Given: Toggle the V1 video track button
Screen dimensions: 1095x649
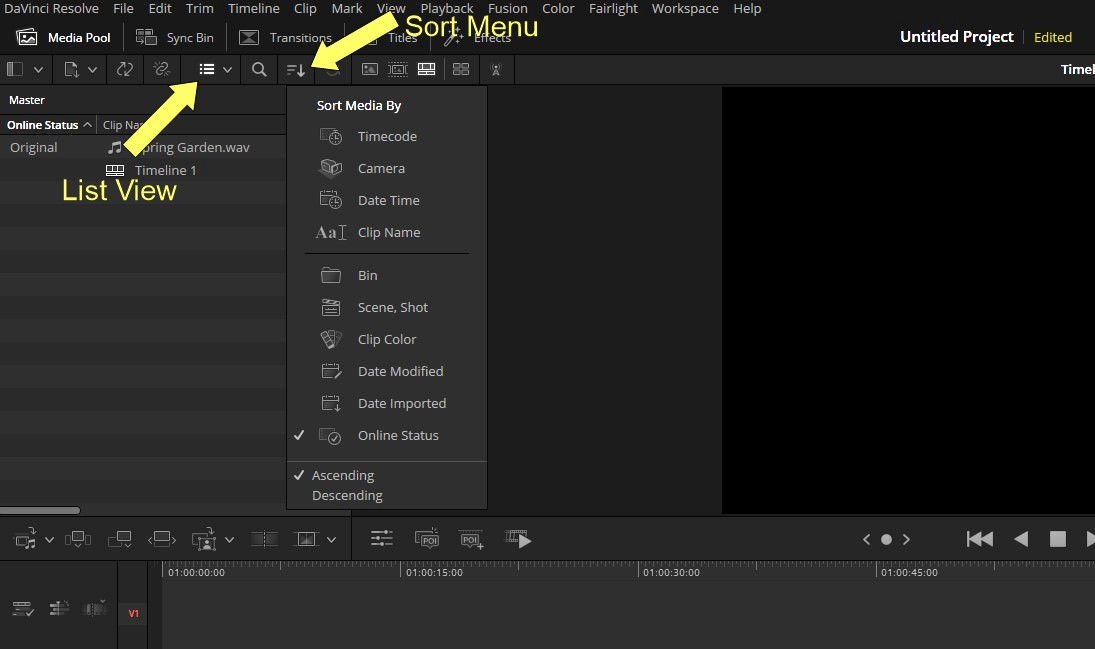Looking at the screenshot, I should click(x=133, y=613).
